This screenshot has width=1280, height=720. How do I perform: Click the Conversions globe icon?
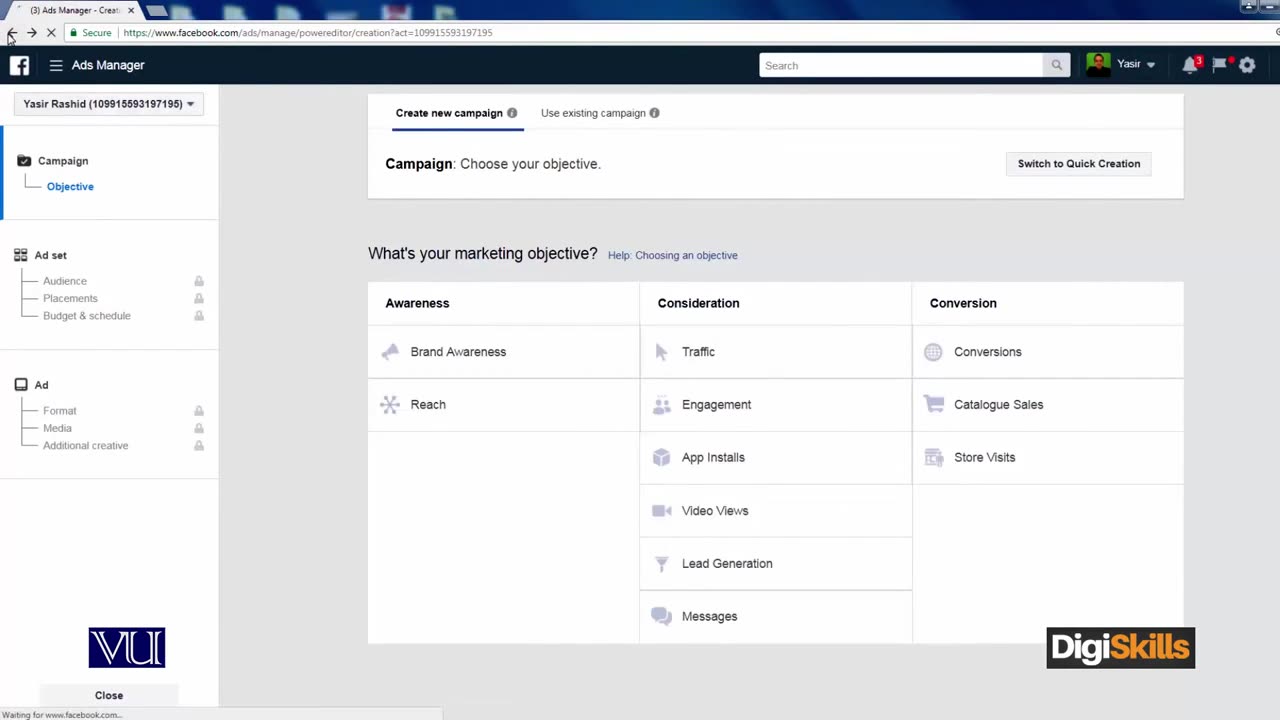tap(933, 352)
